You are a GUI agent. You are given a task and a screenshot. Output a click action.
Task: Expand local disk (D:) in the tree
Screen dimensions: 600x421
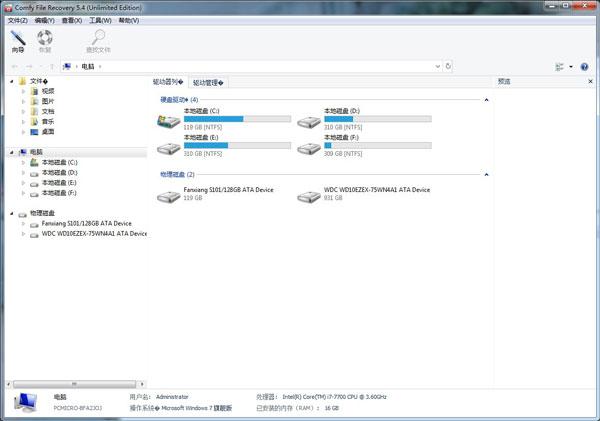click(x=23, y=173)
